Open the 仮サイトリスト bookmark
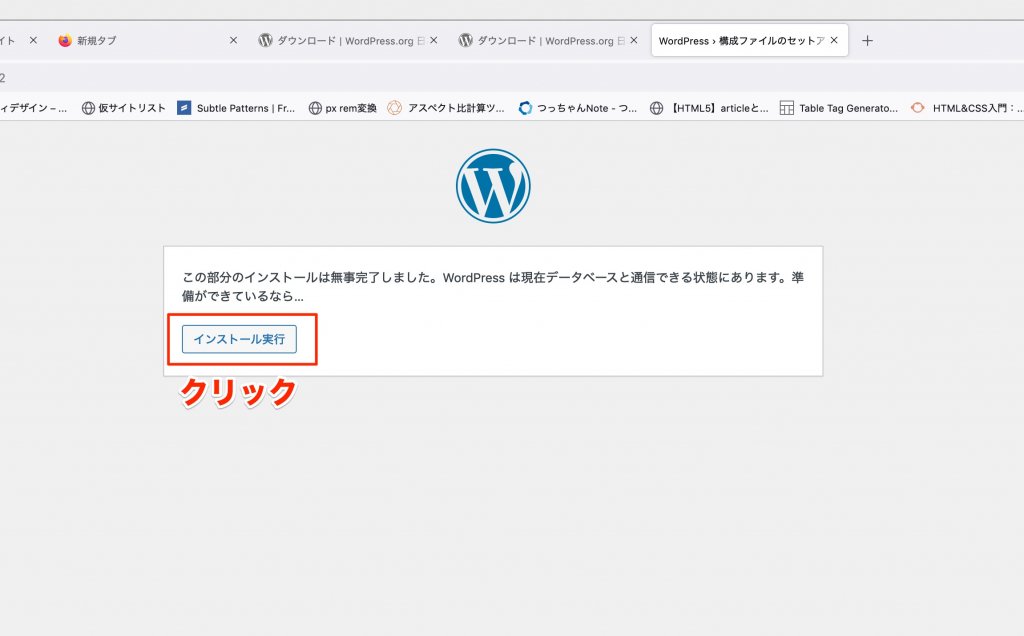Image resolution: width=1024 pixels, height=636 pixels. pyautogui.click(x=130, y=108)
